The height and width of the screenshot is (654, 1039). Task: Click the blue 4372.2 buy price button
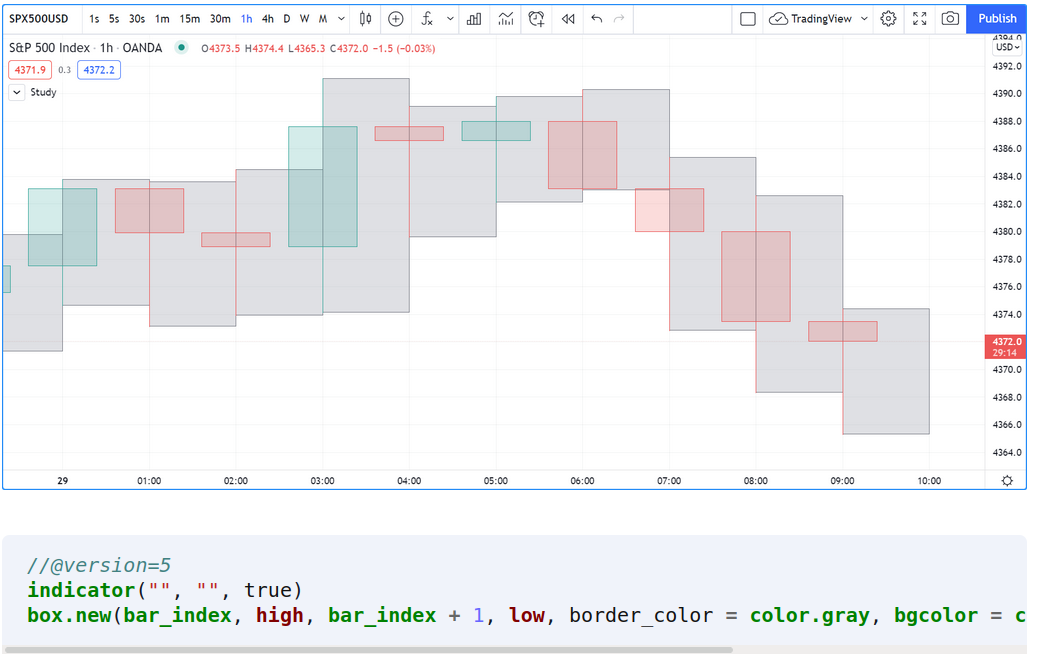[99, 70]
